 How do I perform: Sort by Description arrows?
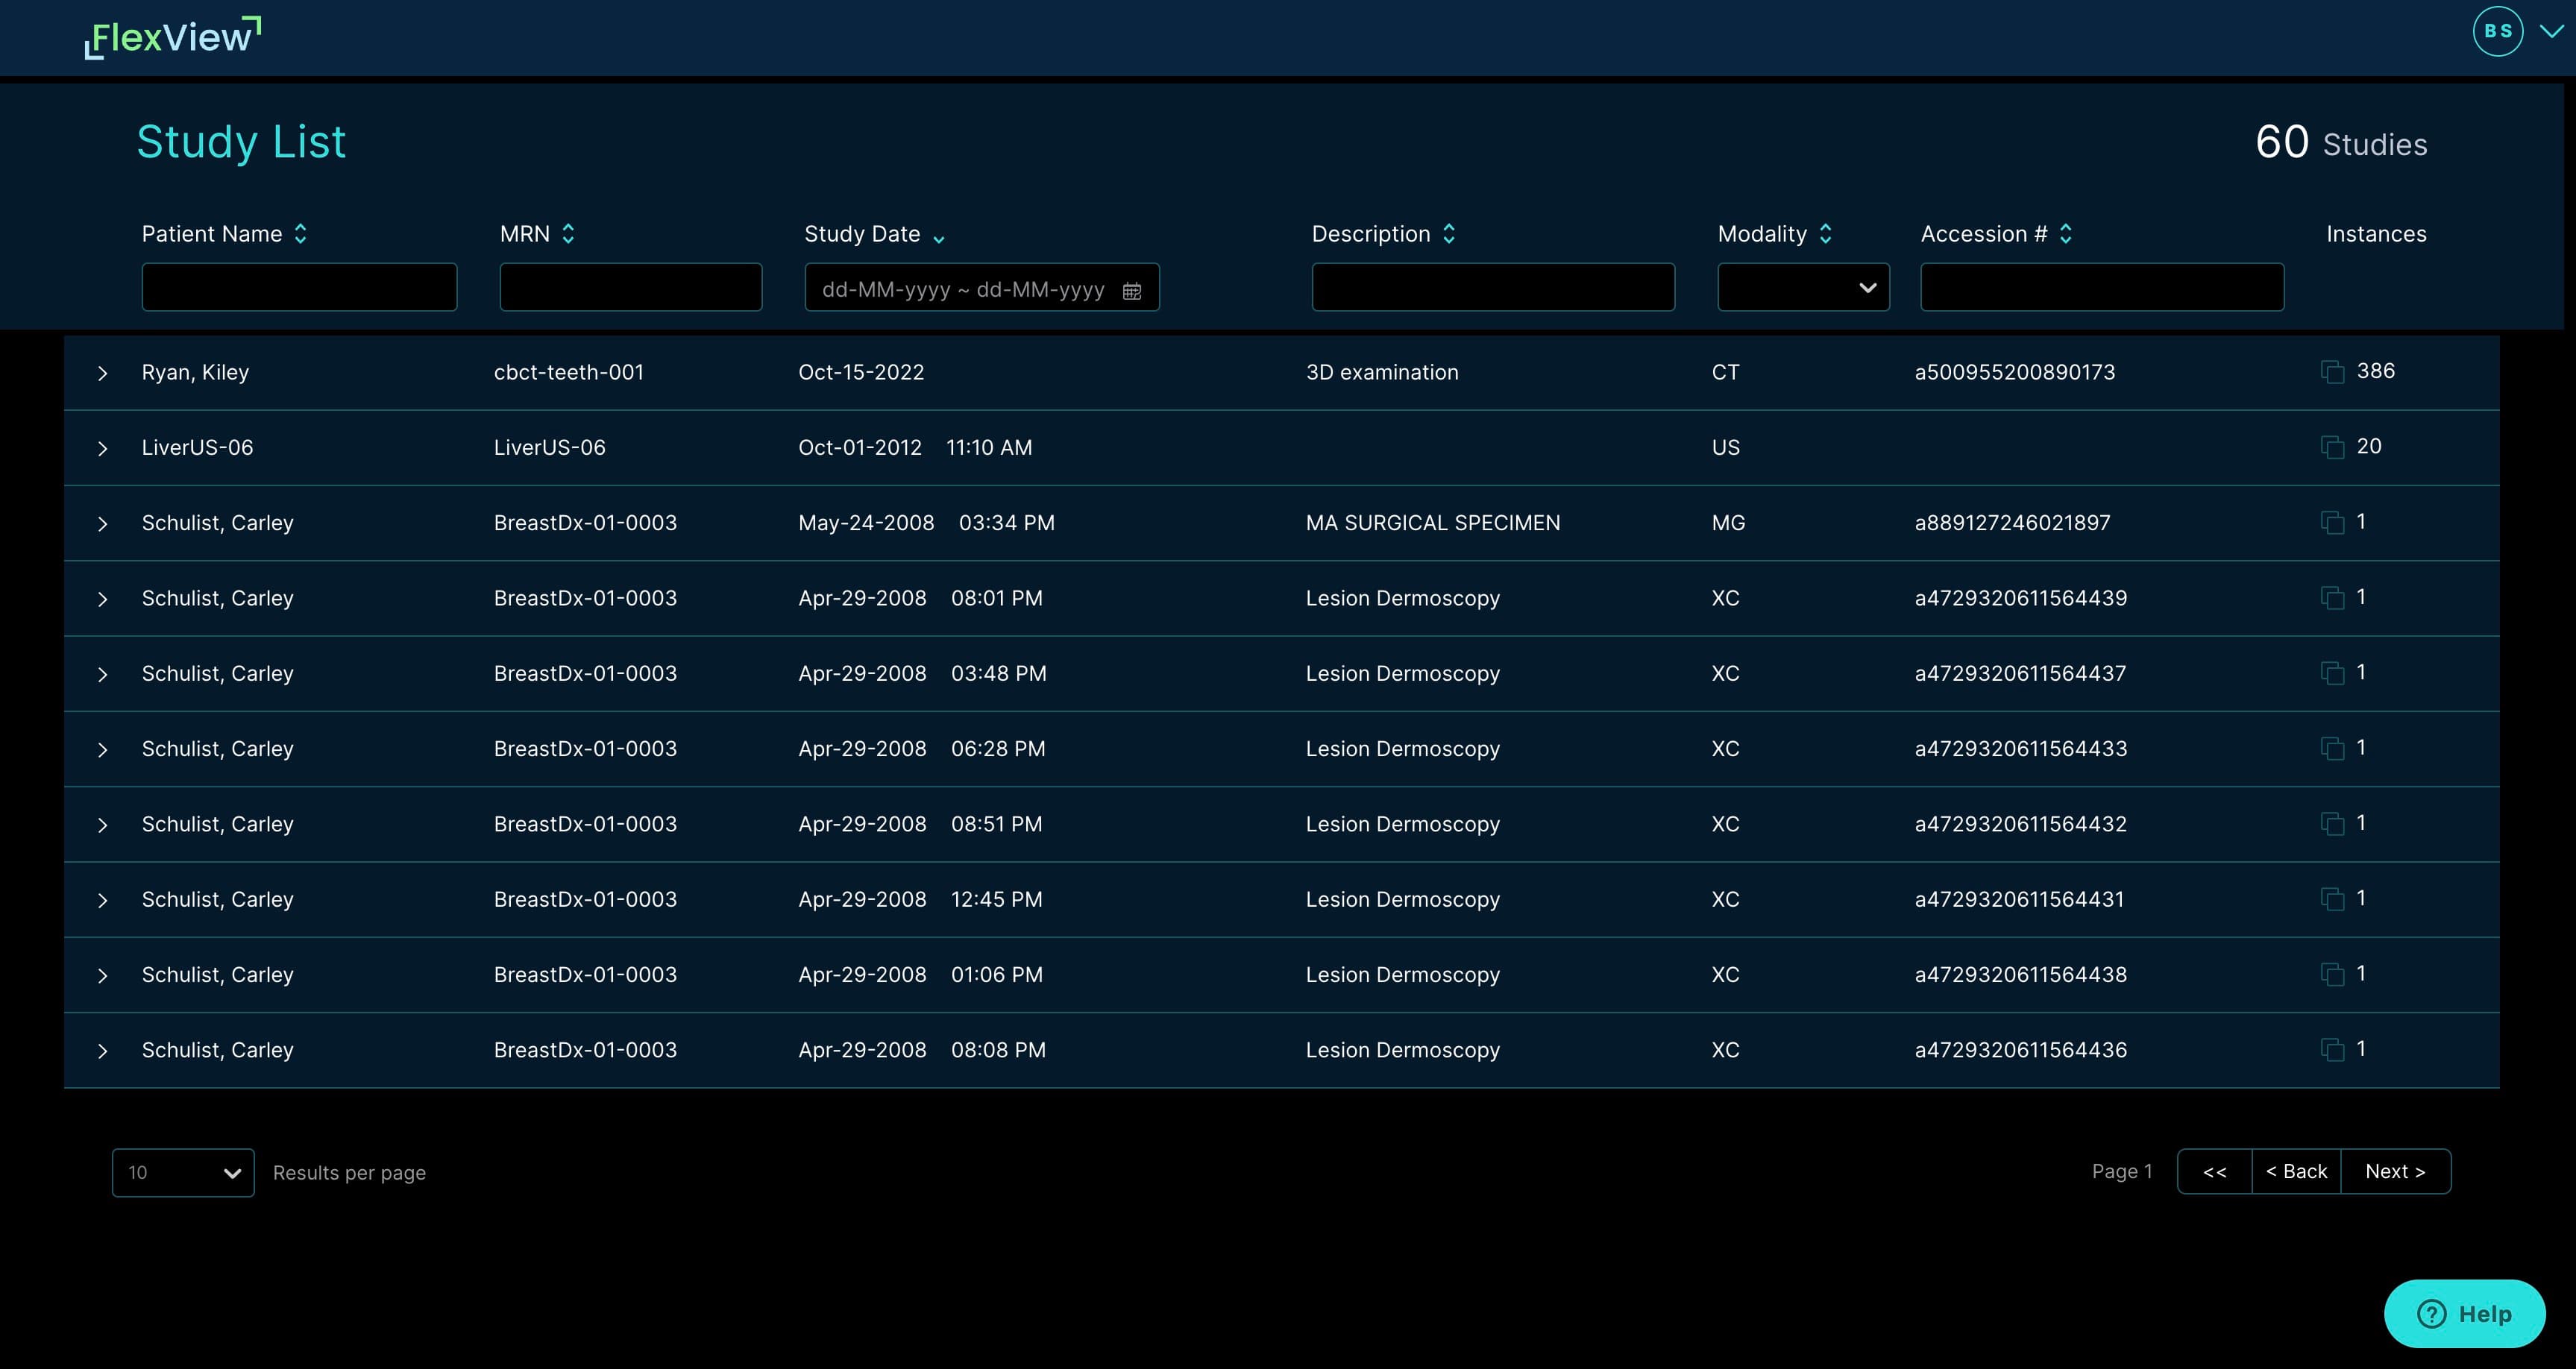pos(1449,234)
